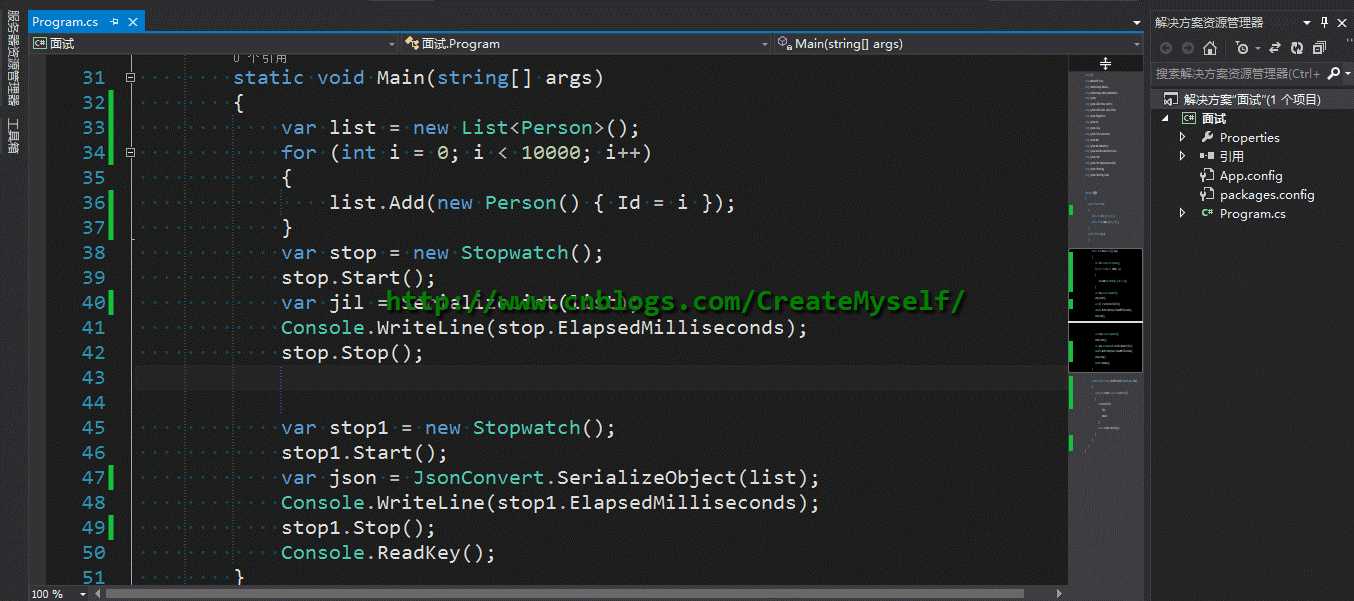
Task: Collapse the 面试 project node arrow
Action: coord(1165,118)
